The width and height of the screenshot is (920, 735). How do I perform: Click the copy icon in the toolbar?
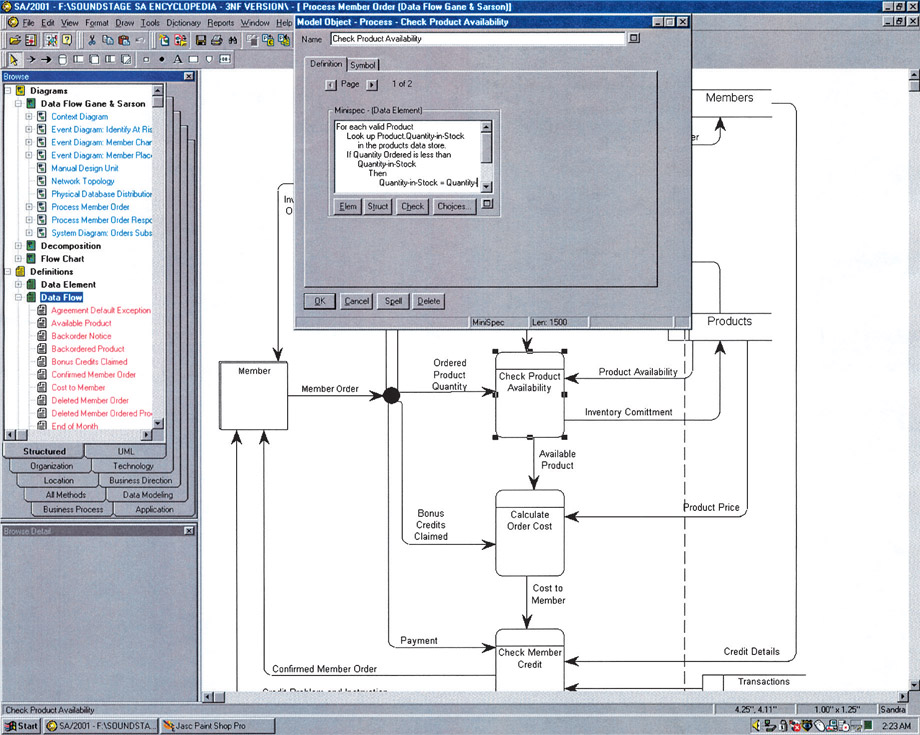click(x=108, y=40)
